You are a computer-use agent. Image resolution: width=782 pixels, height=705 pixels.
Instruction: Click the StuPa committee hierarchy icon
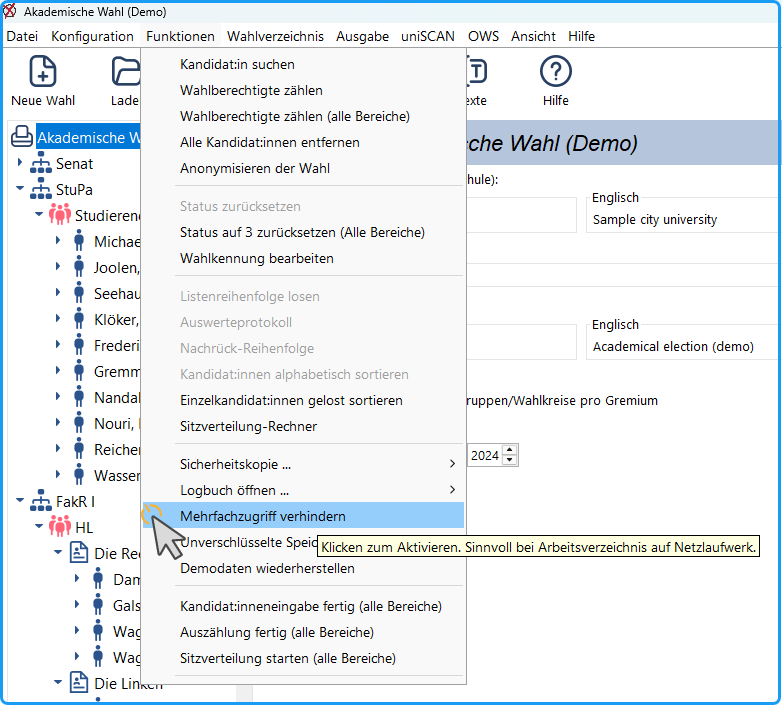40,189
